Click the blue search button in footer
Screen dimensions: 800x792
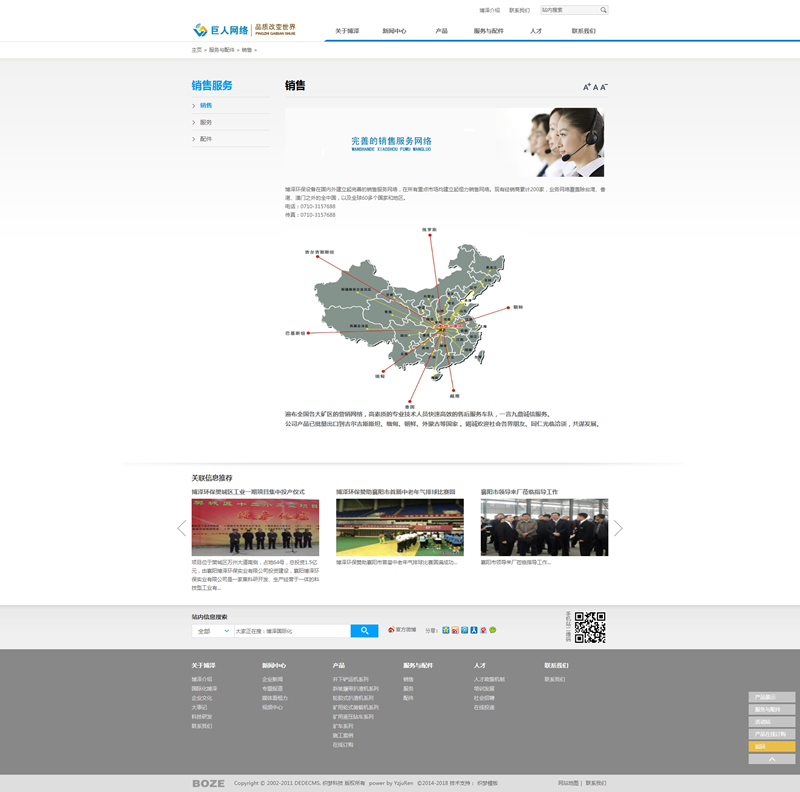click(364, 631)
